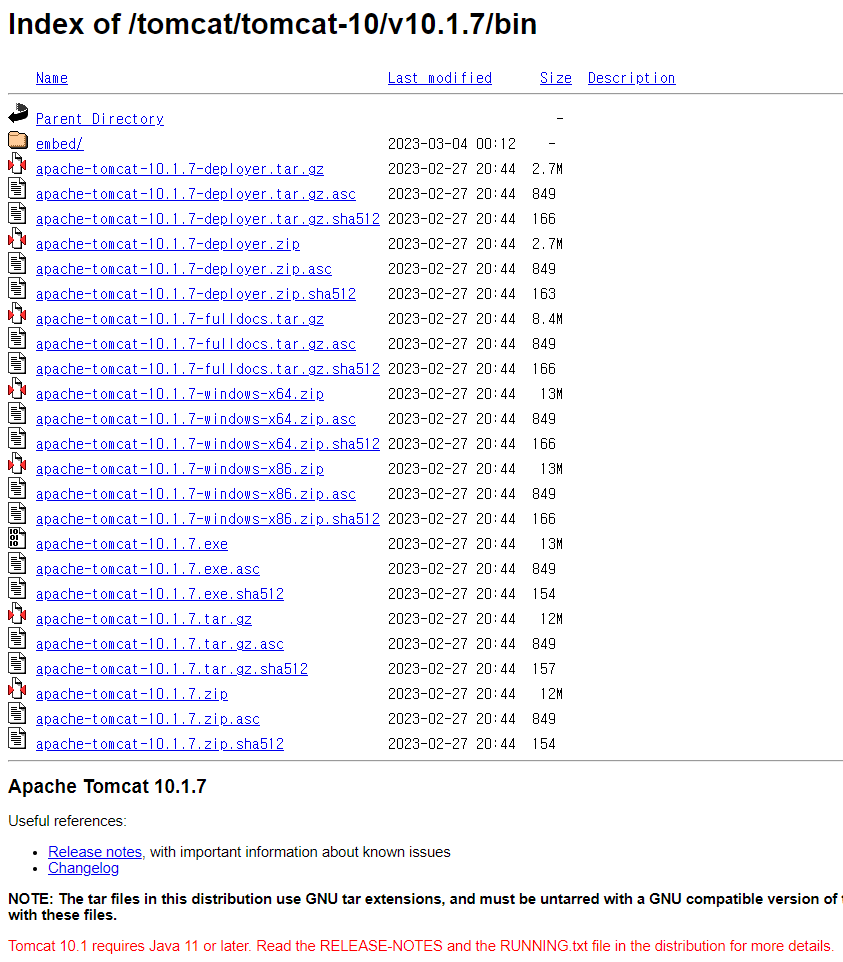Image resolution: width=843 pixels, height=962 pixels.
Task: Click the compressed icon beside apache-tomcat-10.1.7.zip
Action: pyautogui.click(x=17, y=688)
